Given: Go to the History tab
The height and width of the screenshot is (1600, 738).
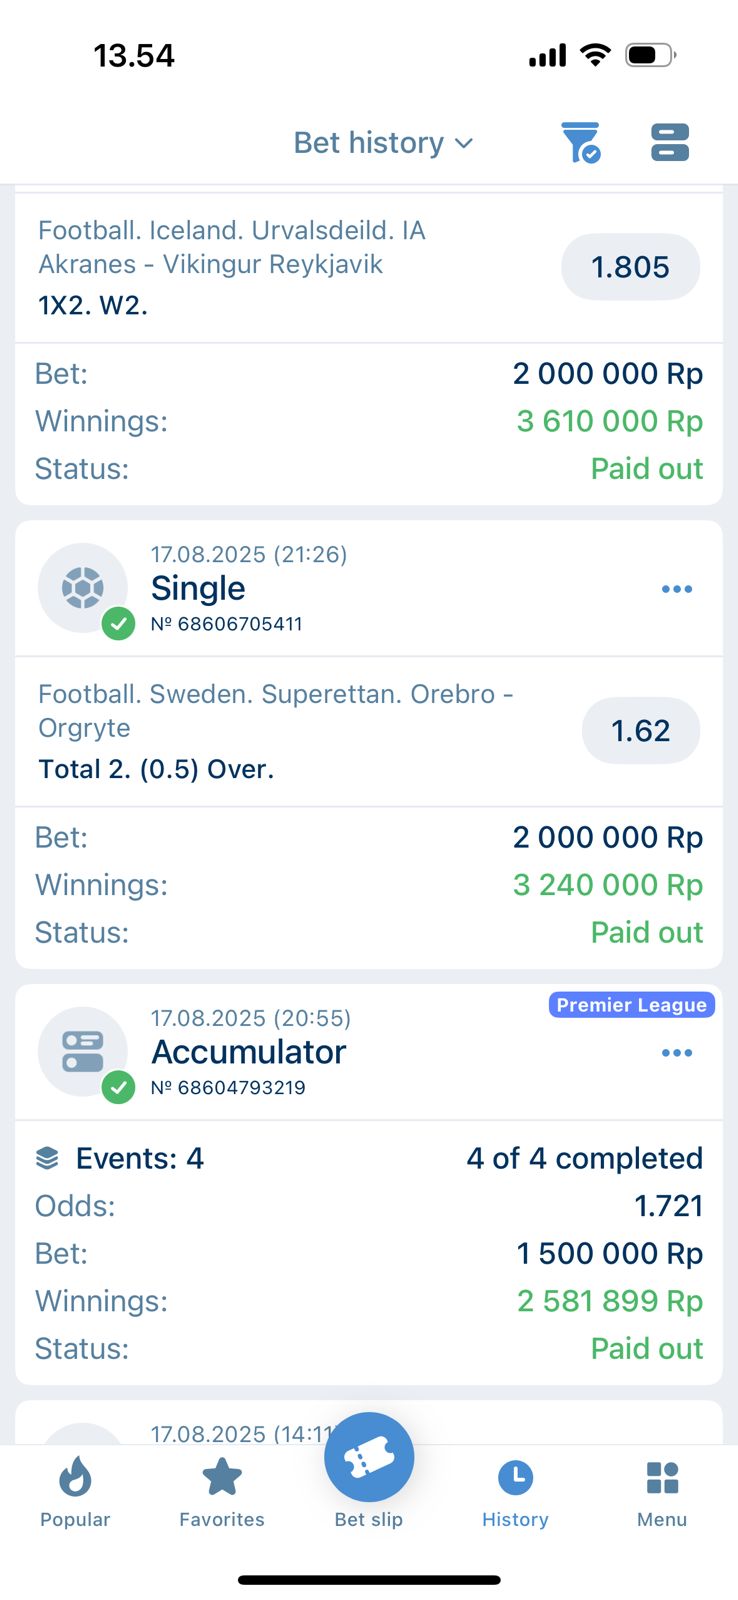Looking at the screenshot, I should pos(515,1491).
